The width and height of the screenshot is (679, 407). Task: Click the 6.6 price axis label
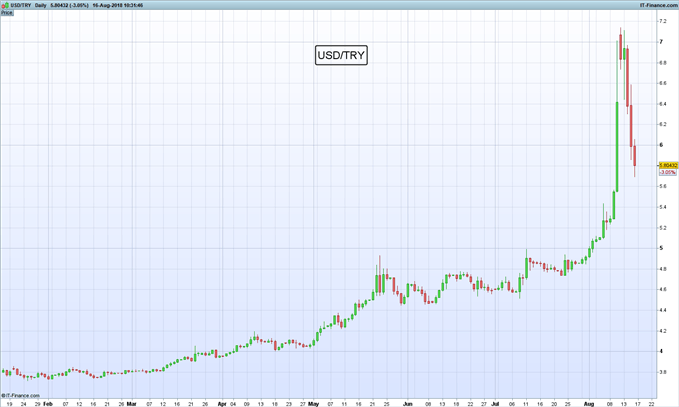663,83
